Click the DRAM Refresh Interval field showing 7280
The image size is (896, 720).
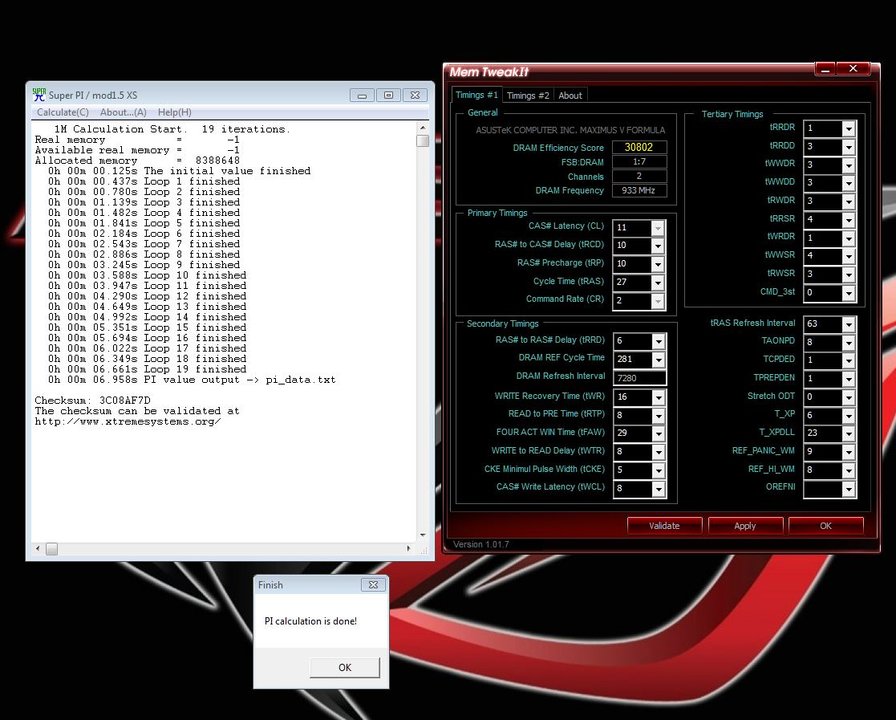639,378
